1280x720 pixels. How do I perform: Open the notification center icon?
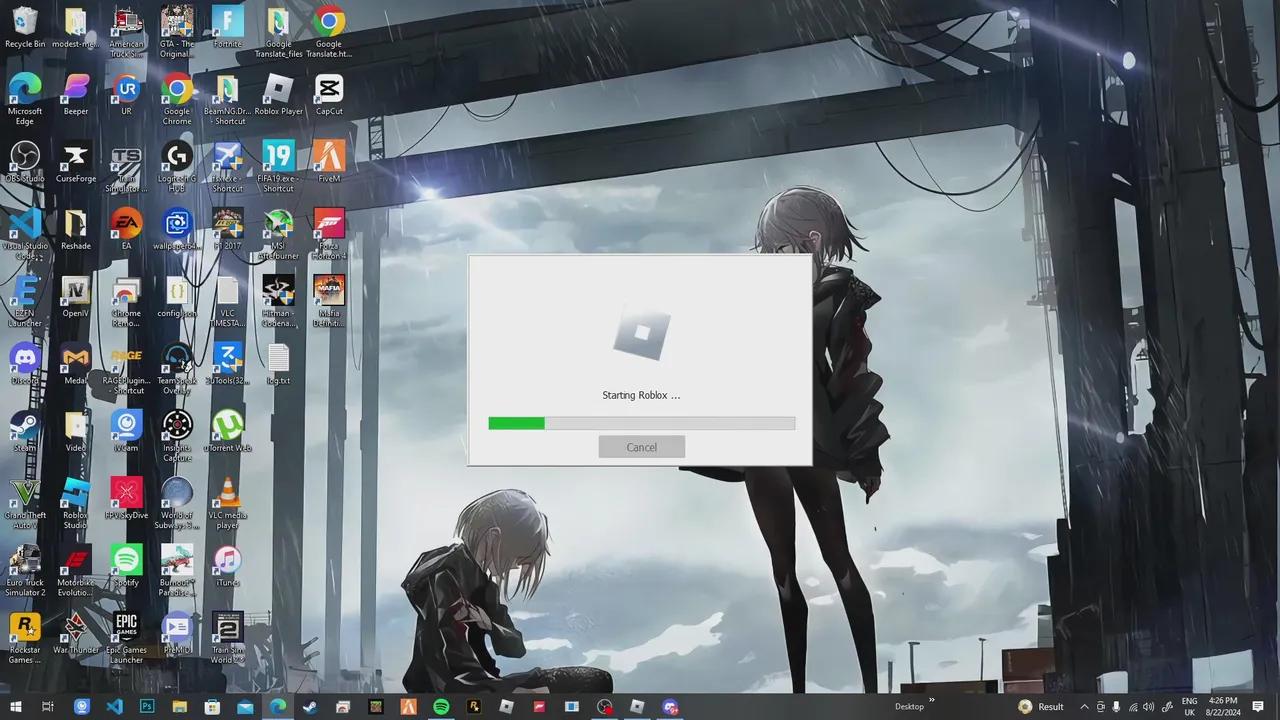coord(1258,707)
